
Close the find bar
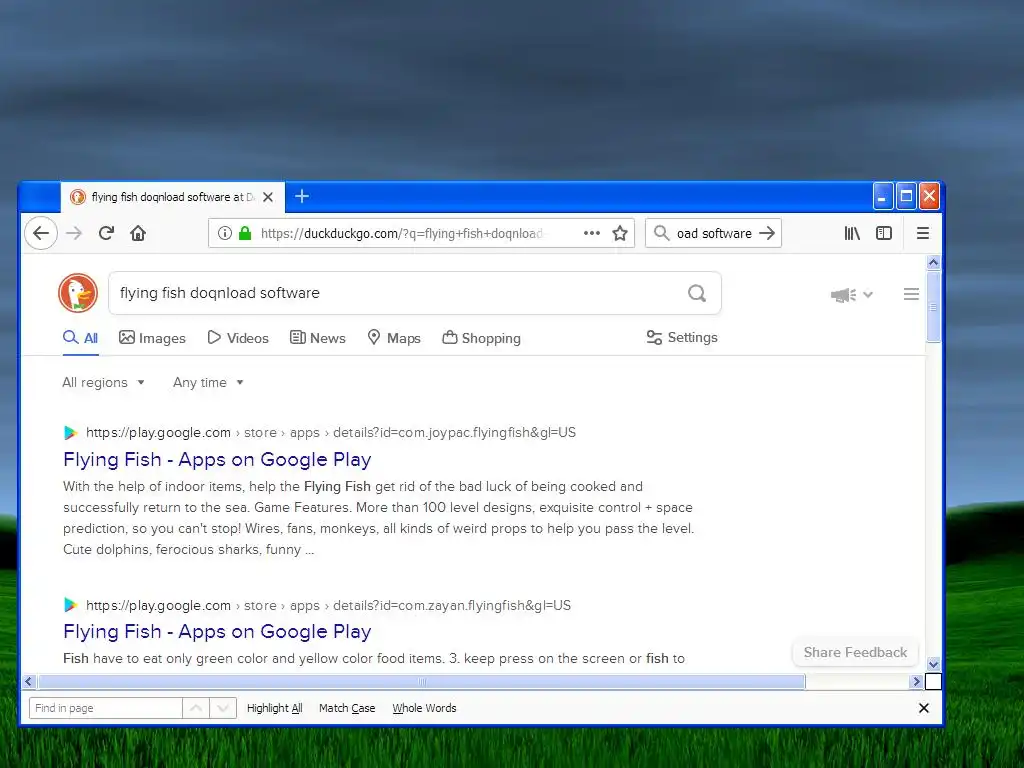923,708
